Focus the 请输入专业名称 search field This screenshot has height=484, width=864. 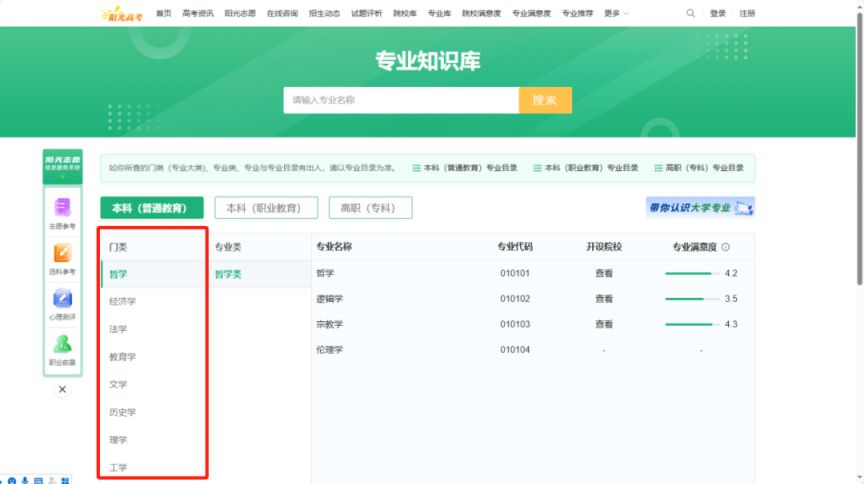400,100
